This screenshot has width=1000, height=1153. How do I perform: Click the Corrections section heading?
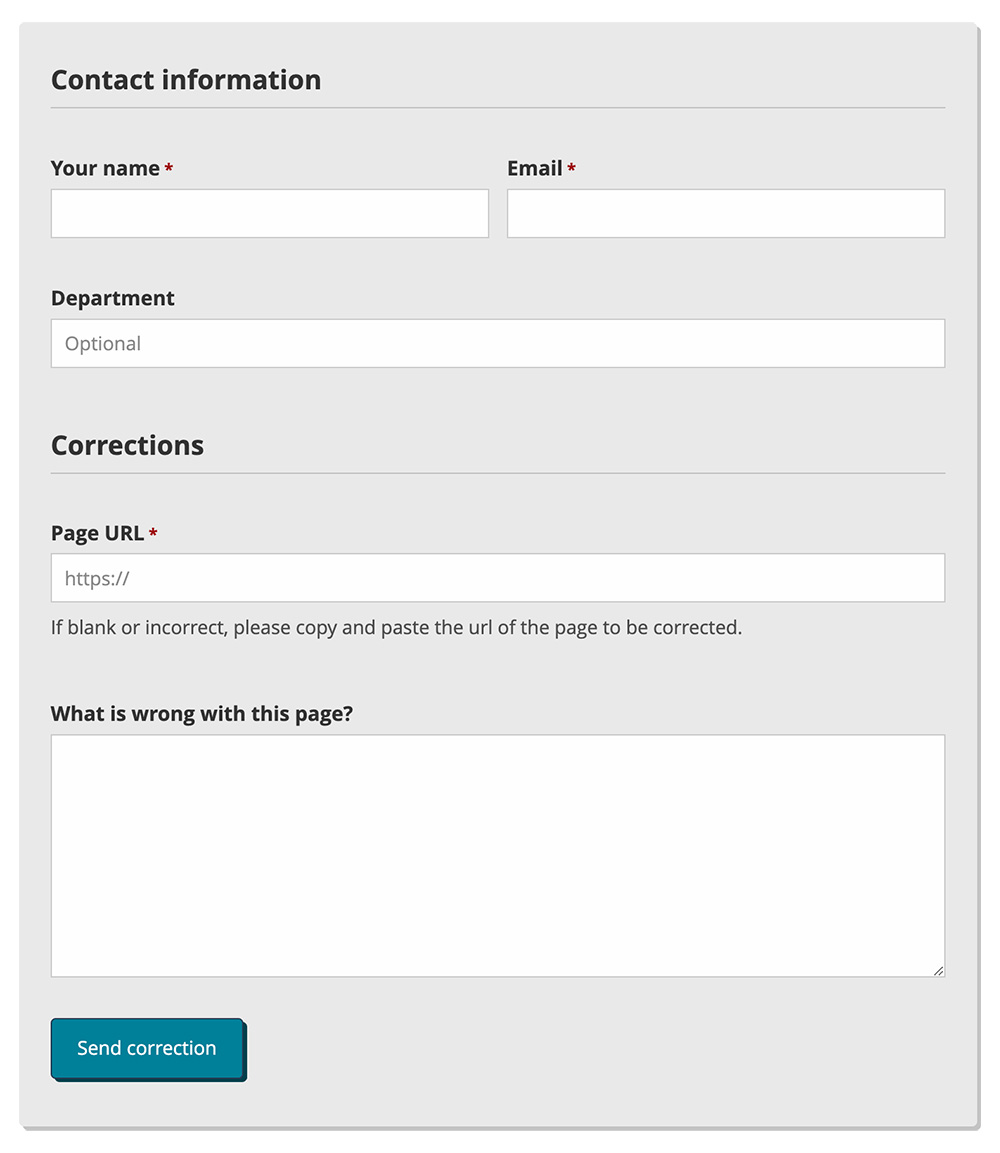127,446
